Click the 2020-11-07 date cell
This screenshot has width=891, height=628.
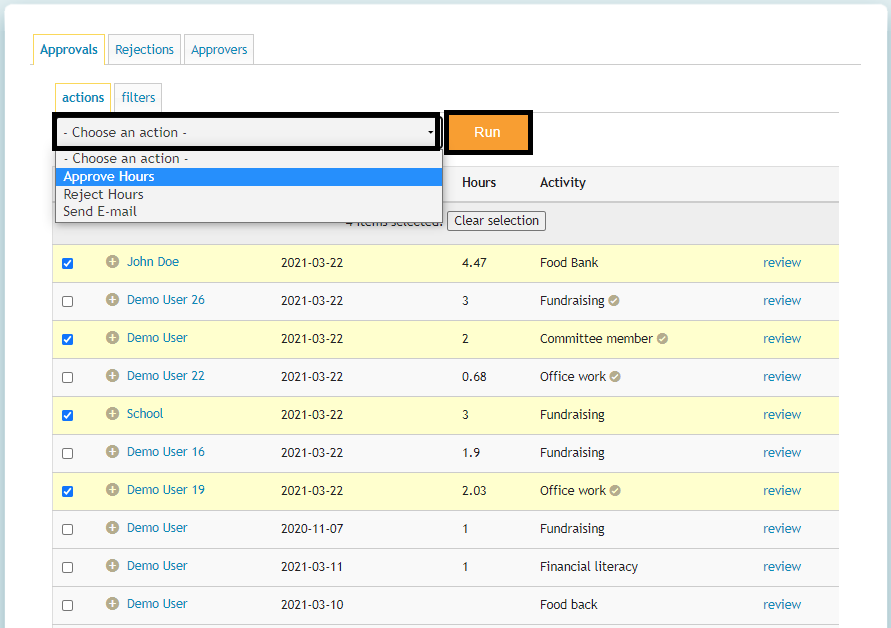pos(312,529)
